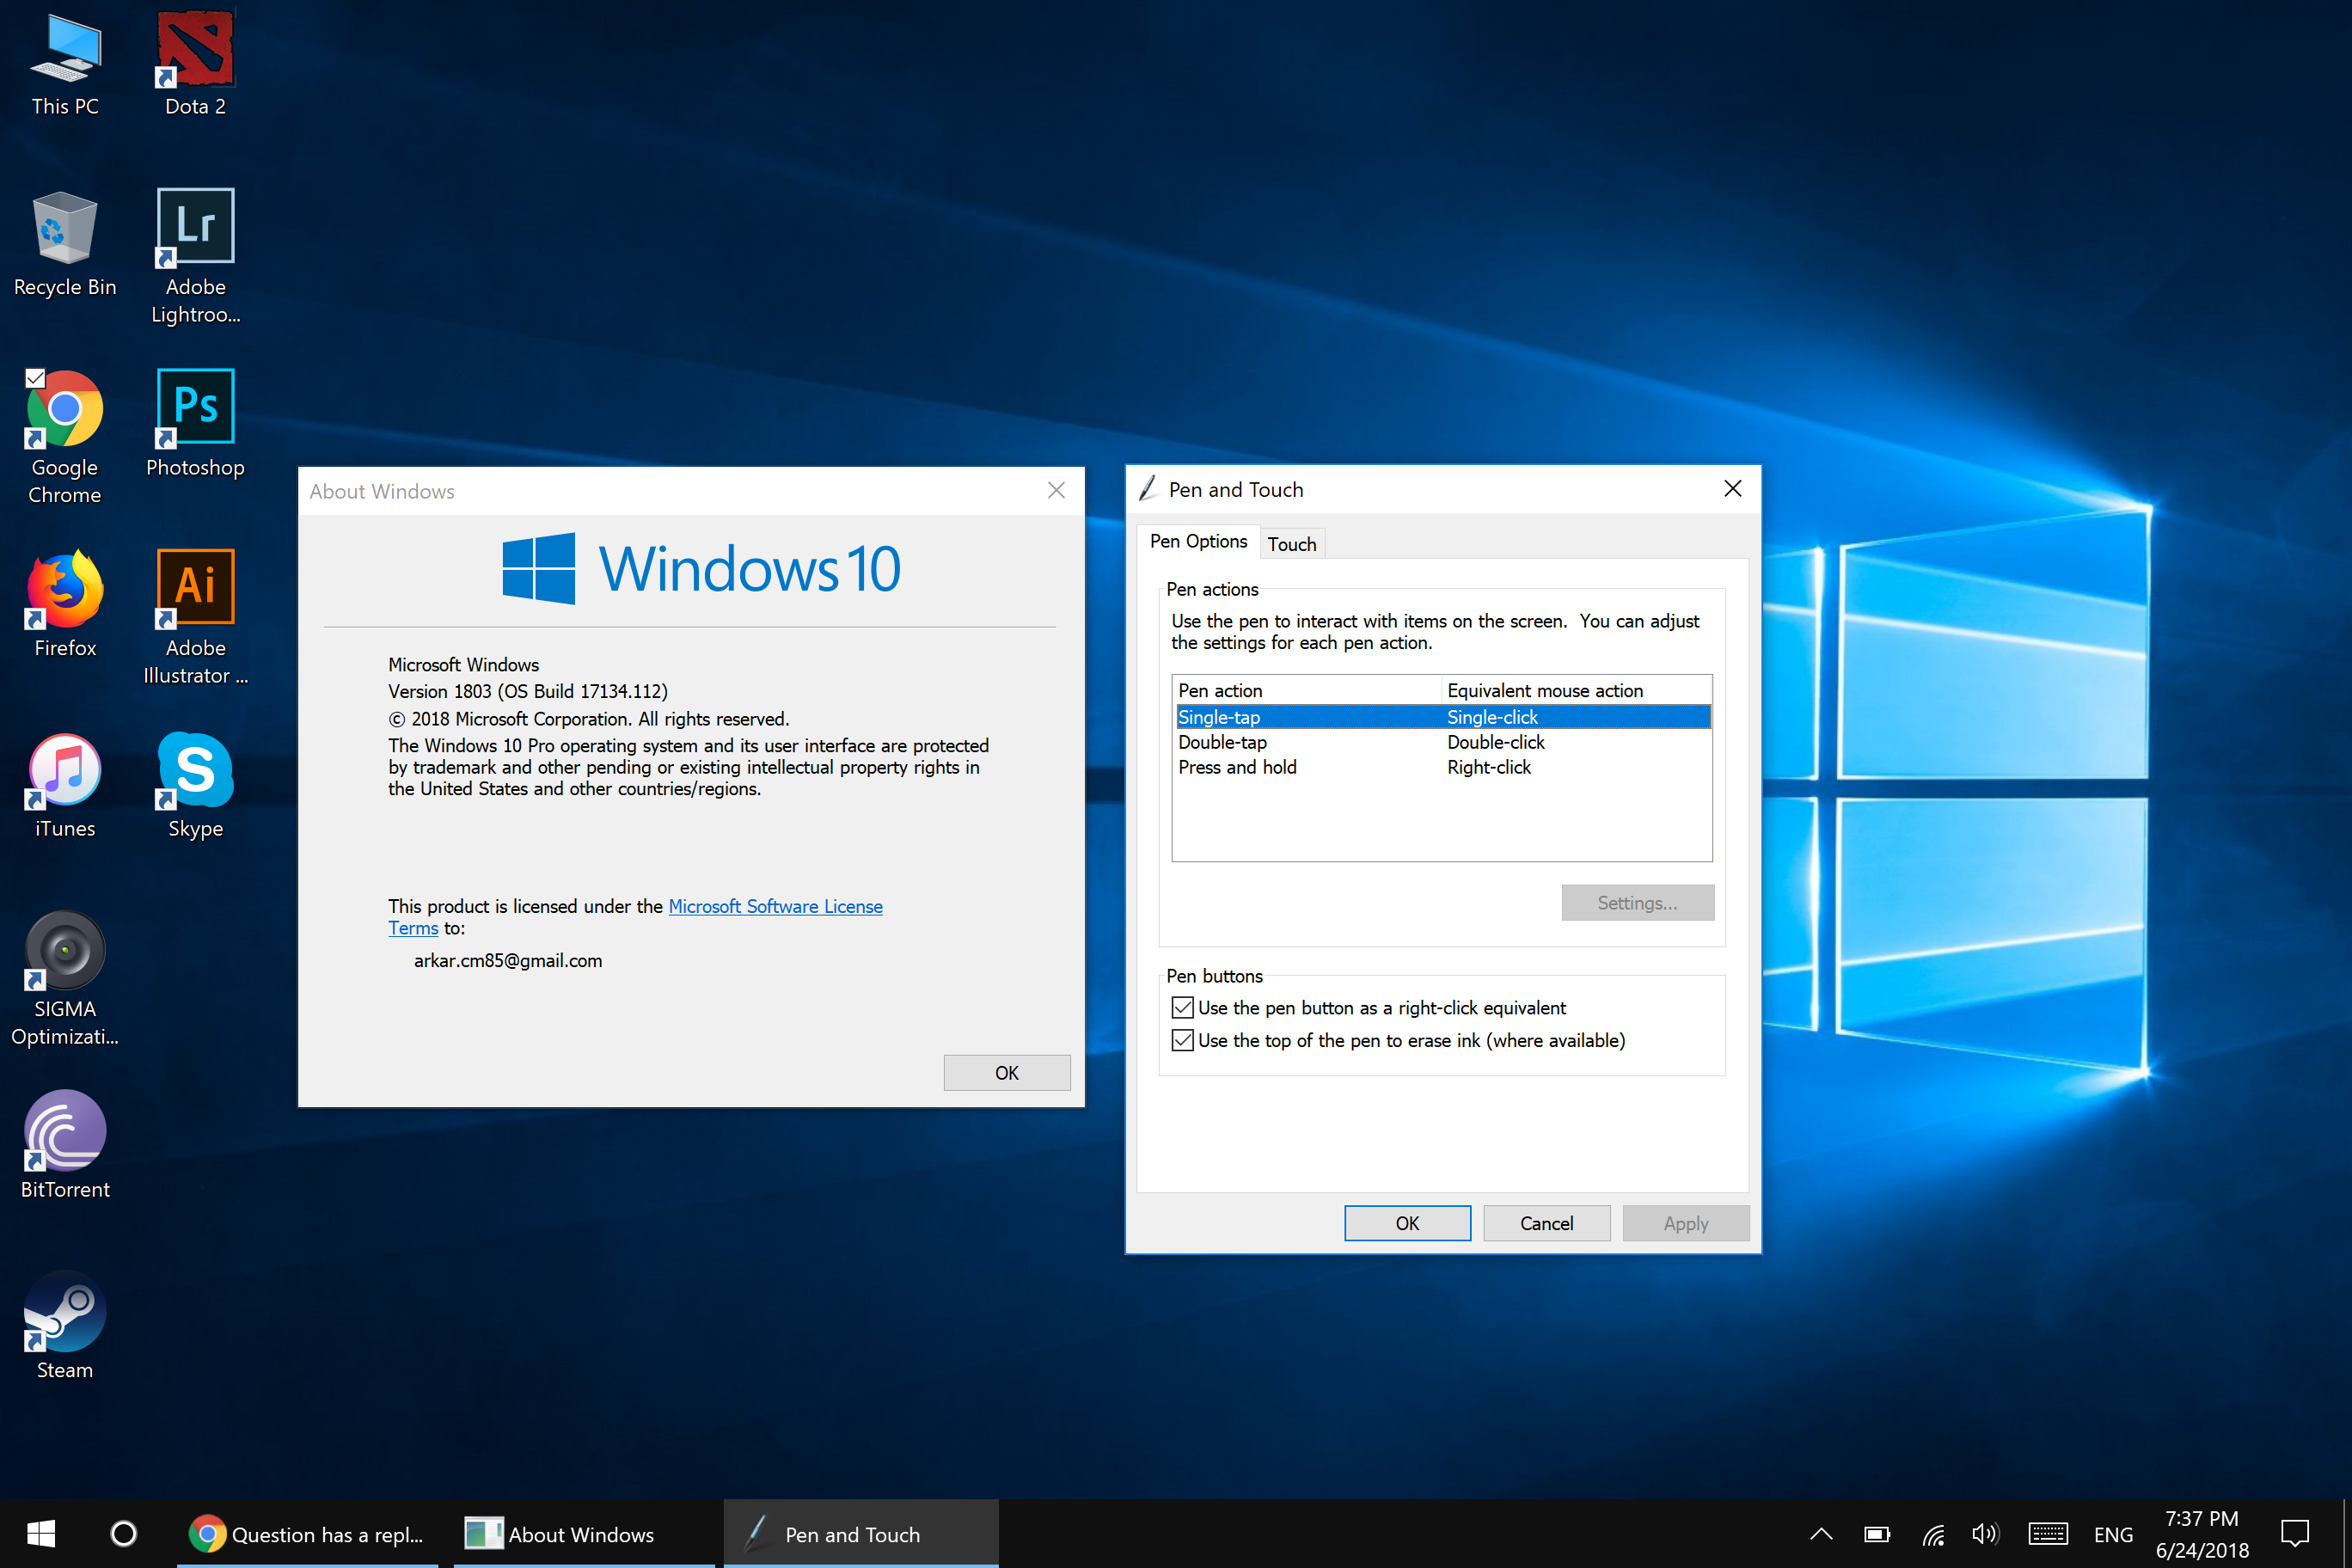The image size is (2352, 1568).
Task: Click OK in the Pen and Touch dialog
Action: click(x=1407, y=1223)
